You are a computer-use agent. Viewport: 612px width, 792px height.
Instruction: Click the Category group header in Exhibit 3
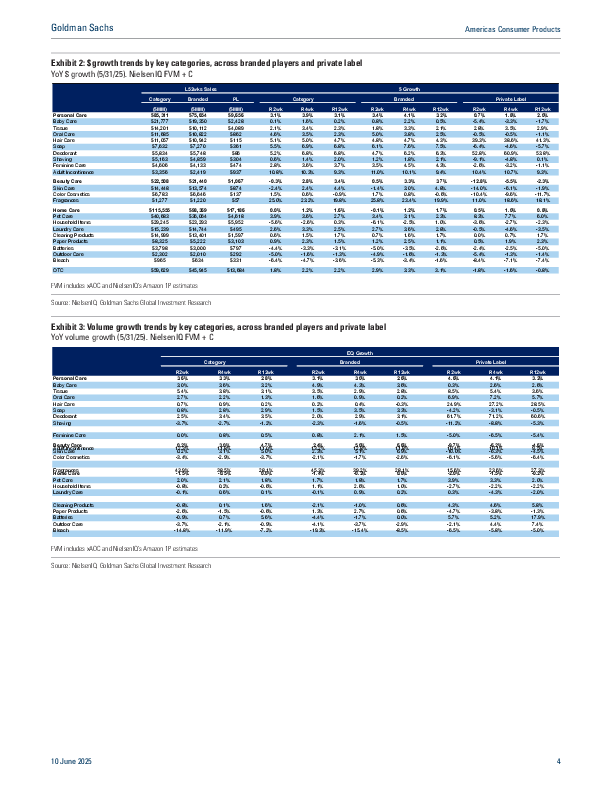(x=215, y=362)
